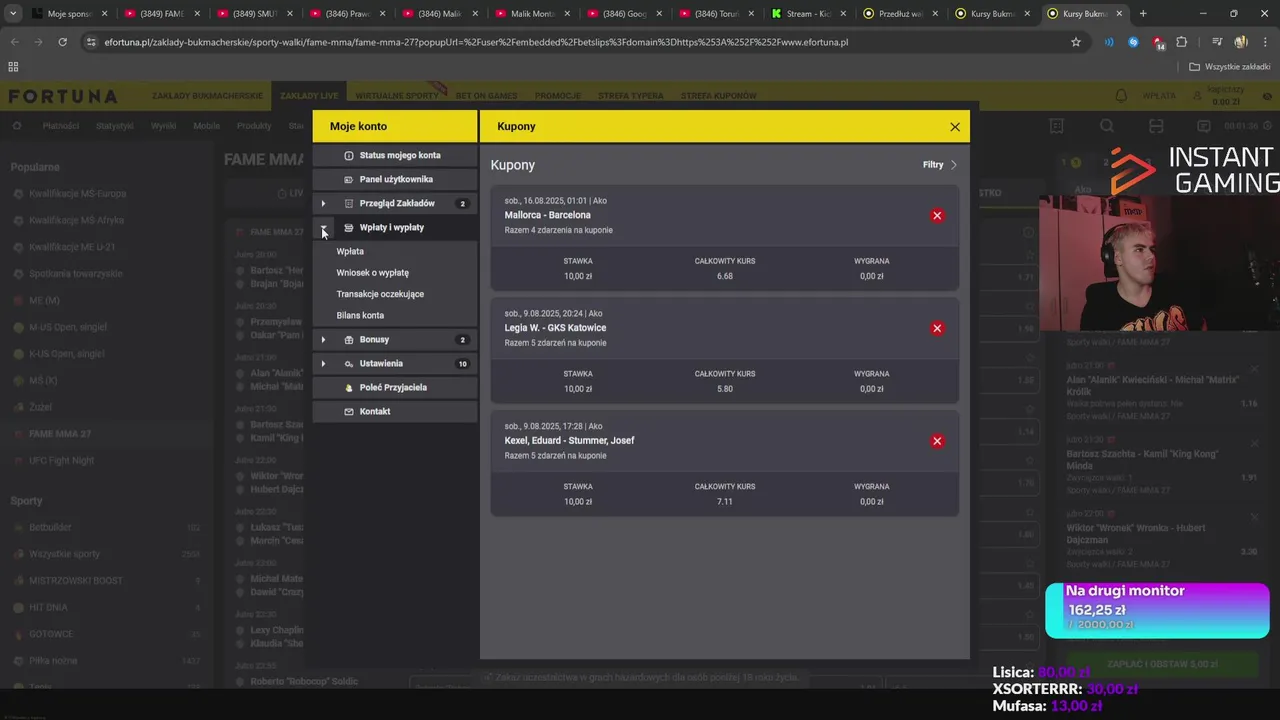
Task: Open the Legia W. - GKS Katowice coupon title
Action: [x=555, y=328]
